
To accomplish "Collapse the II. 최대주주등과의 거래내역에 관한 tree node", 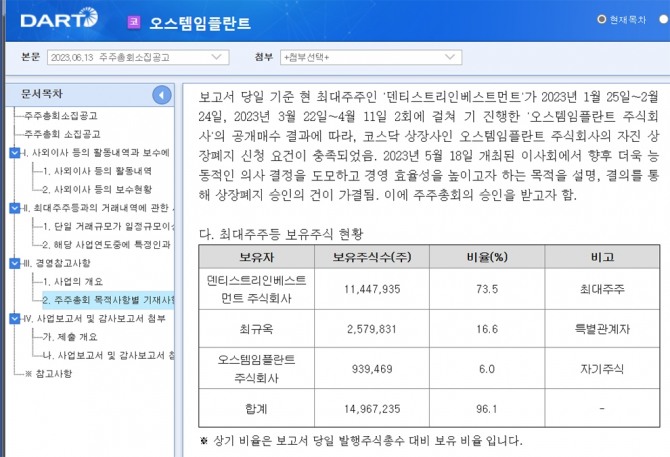I will click(15, 208).
